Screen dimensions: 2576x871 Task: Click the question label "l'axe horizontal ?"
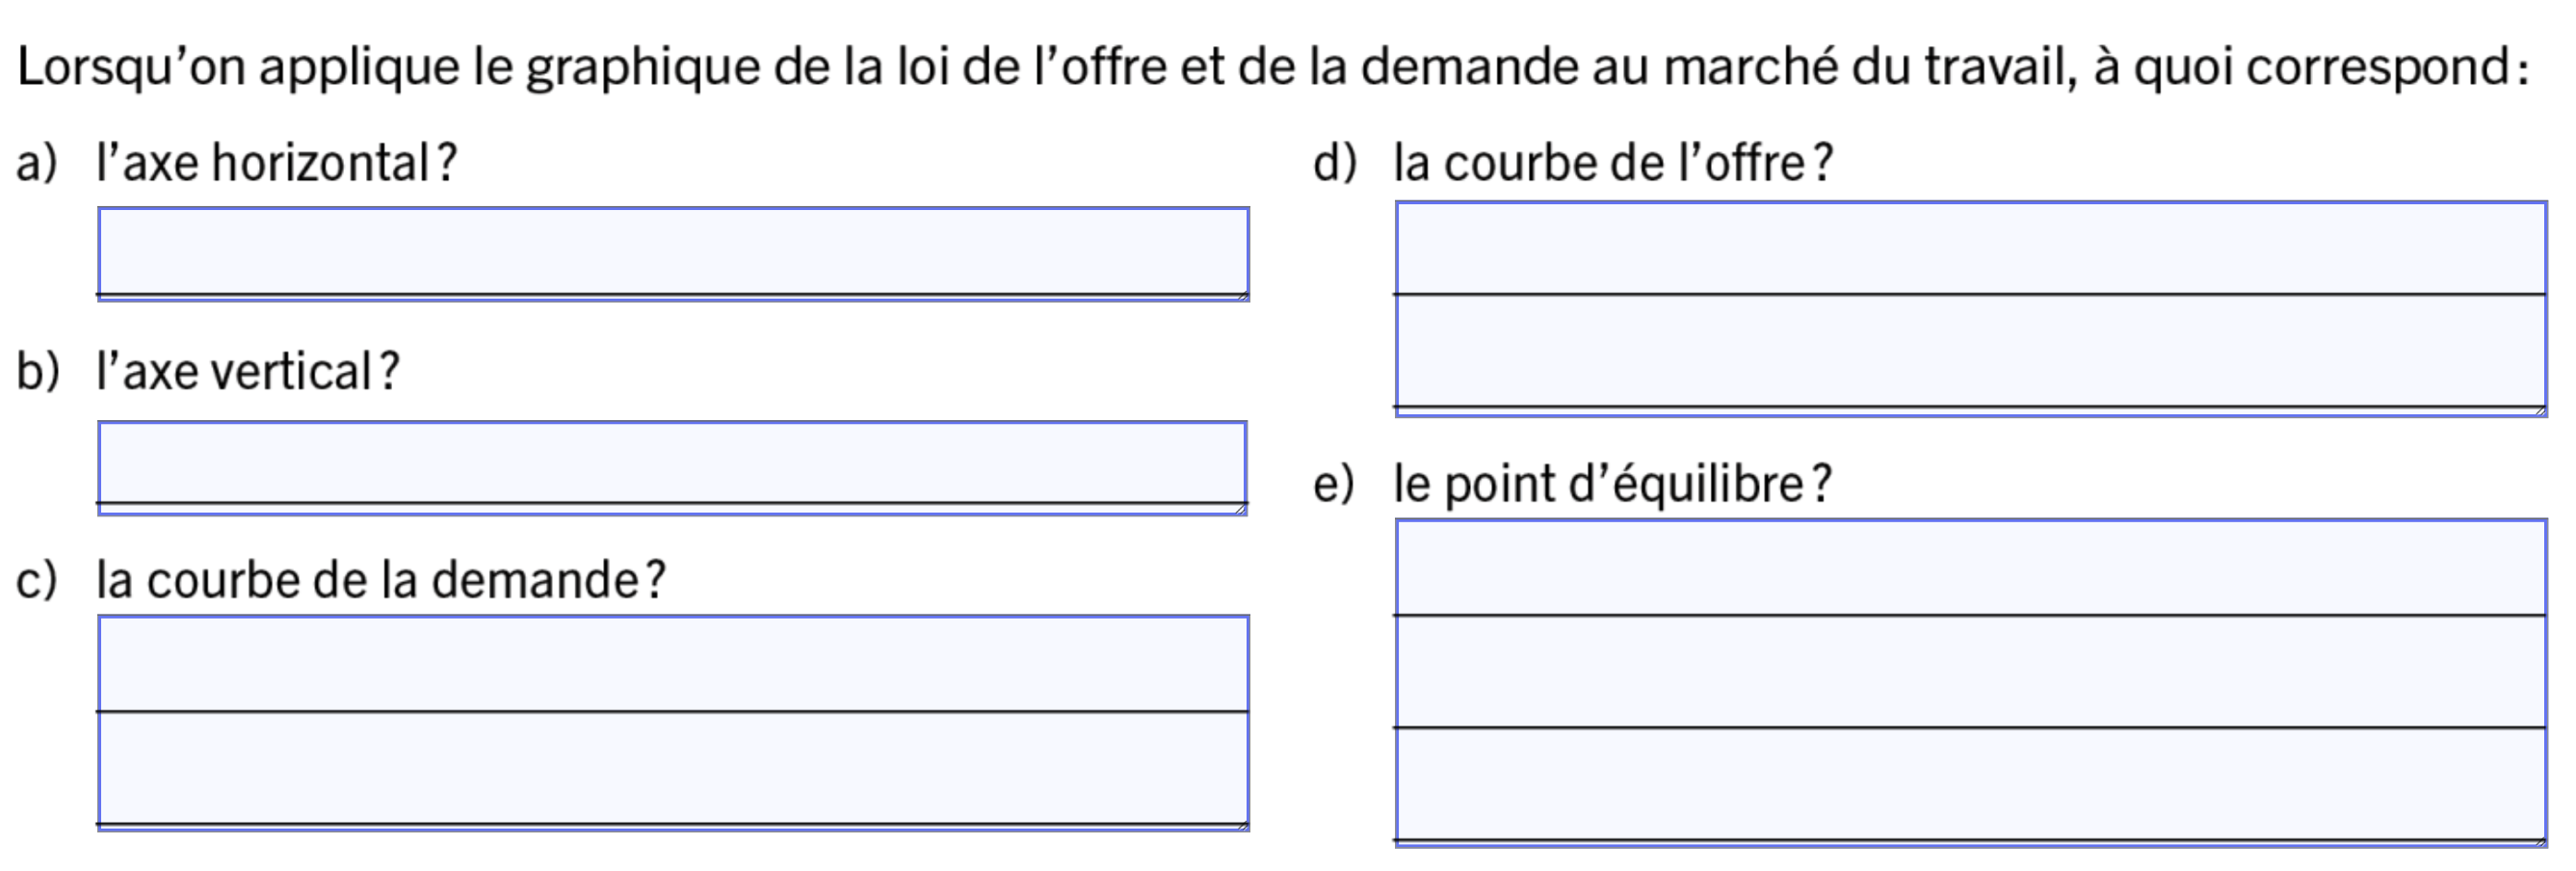(x=276, y=163)
